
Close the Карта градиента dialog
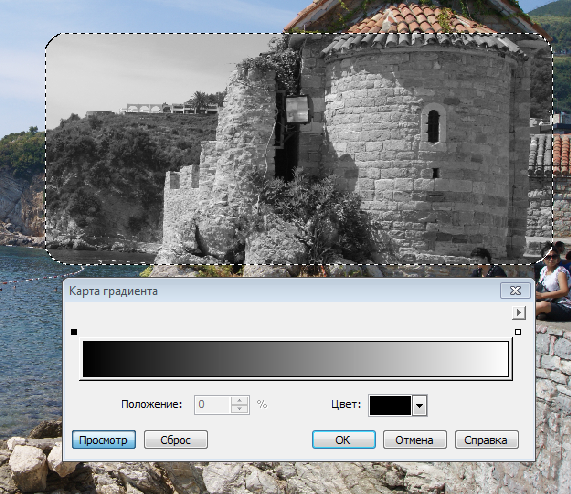[x=515, y=291]
